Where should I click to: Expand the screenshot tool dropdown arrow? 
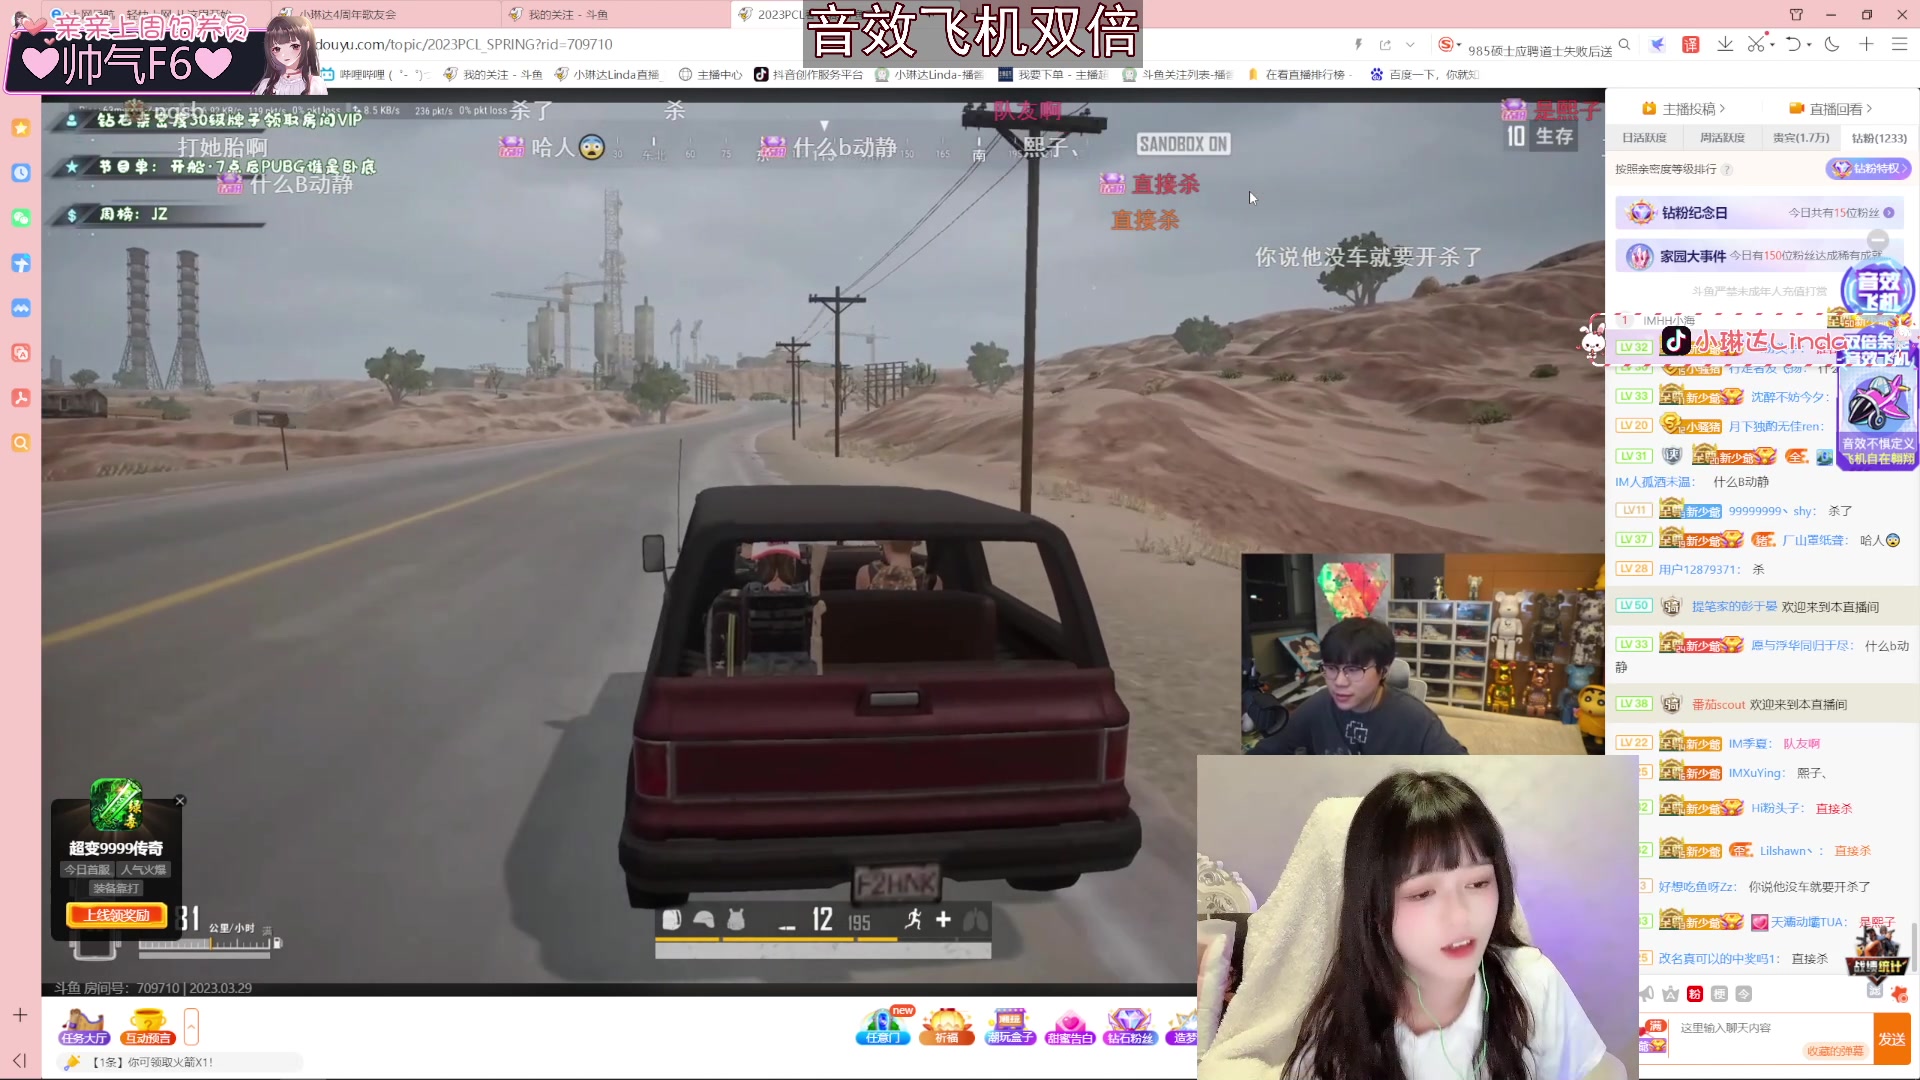pos(1772,45)
